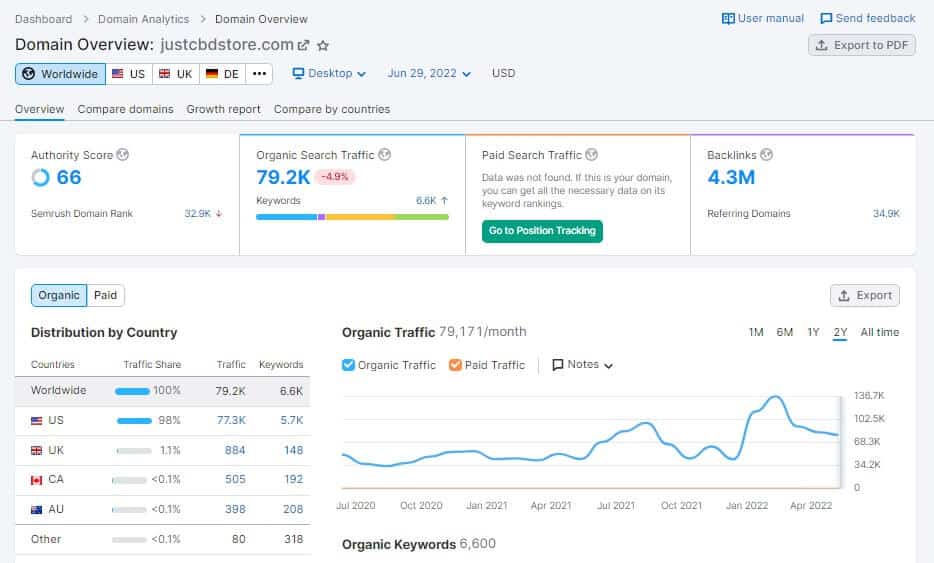Click the Organic Search Traffic value 79.2K
934x563 pixels.
click(284, 178)
